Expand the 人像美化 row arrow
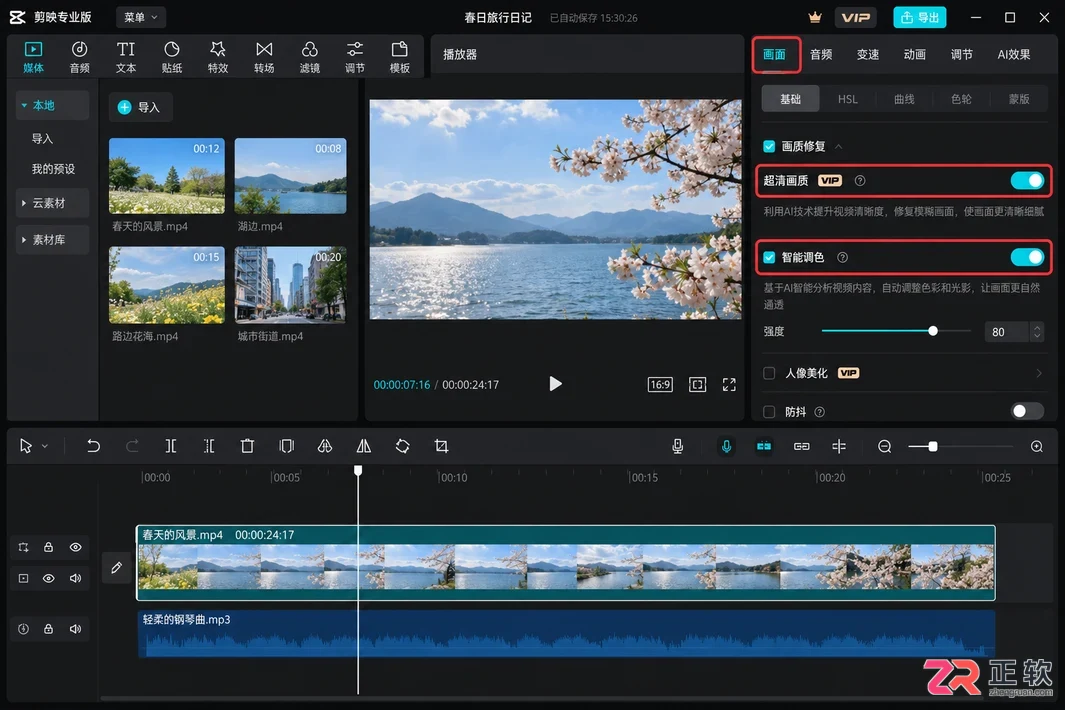Image resolution: width=1065 pixels, height=710 pixels. pos(1039,373)
